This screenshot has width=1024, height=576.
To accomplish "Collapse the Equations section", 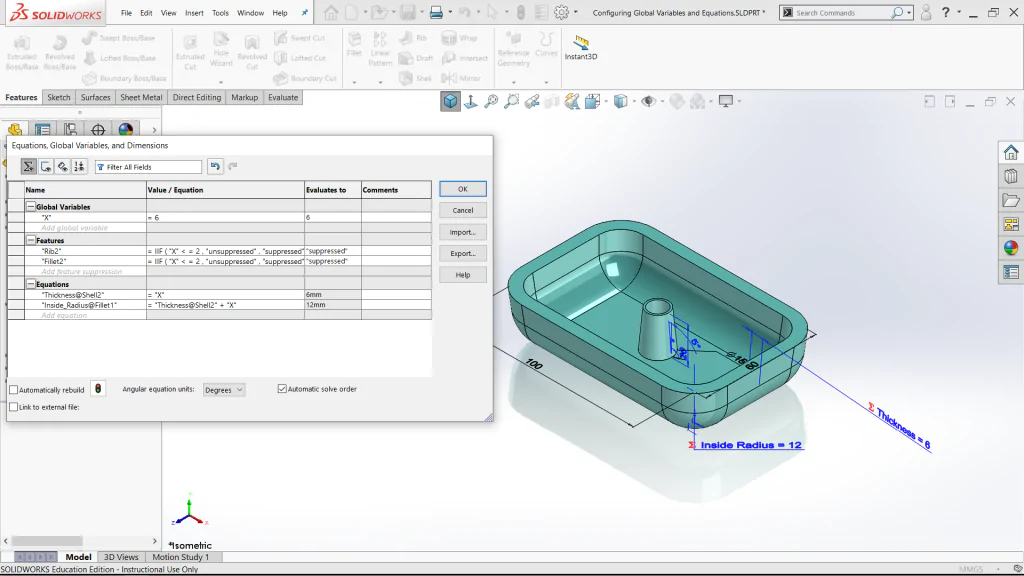I will (31, 284).
